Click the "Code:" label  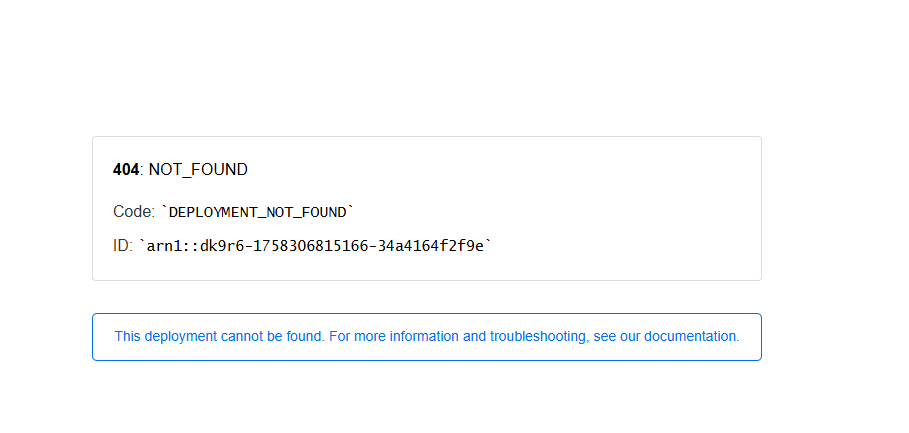point(134,212)
